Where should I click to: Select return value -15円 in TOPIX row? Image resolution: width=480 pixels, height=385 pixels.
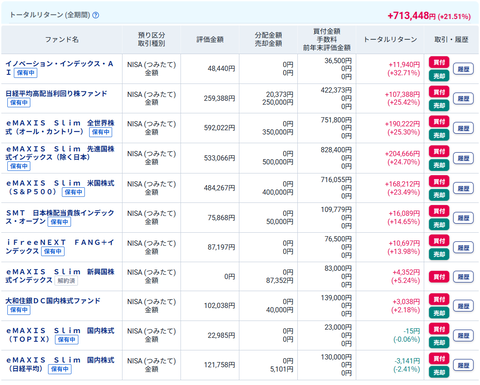coord(412,331)
